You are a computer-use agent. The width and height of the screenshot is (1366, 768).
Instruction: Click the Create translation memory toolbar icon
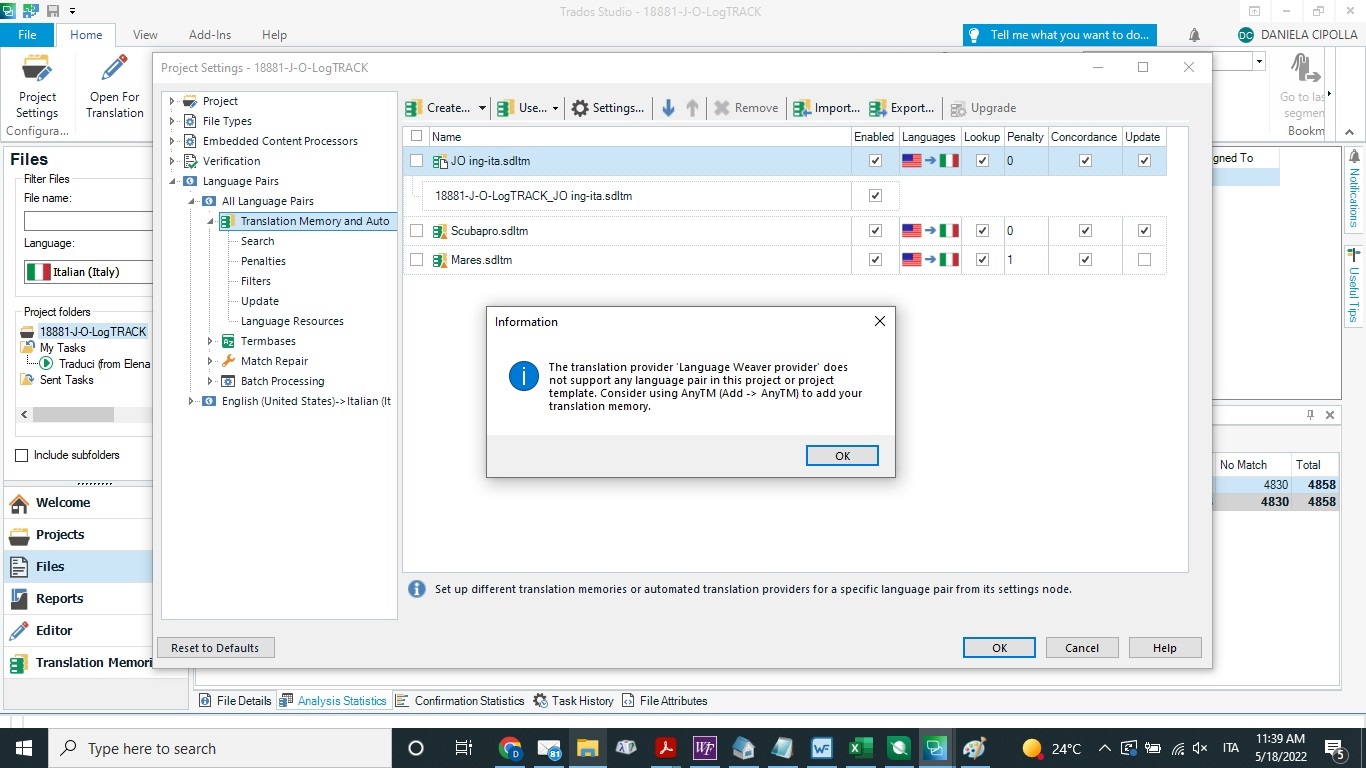[x=414, y=108]
